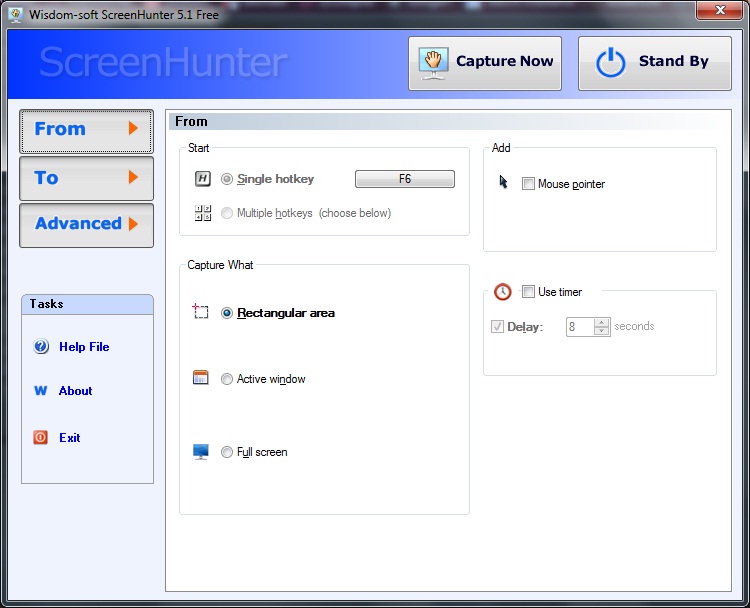Click the W About icon
Viewport: 750px width, 608px height.
(41, 391)
